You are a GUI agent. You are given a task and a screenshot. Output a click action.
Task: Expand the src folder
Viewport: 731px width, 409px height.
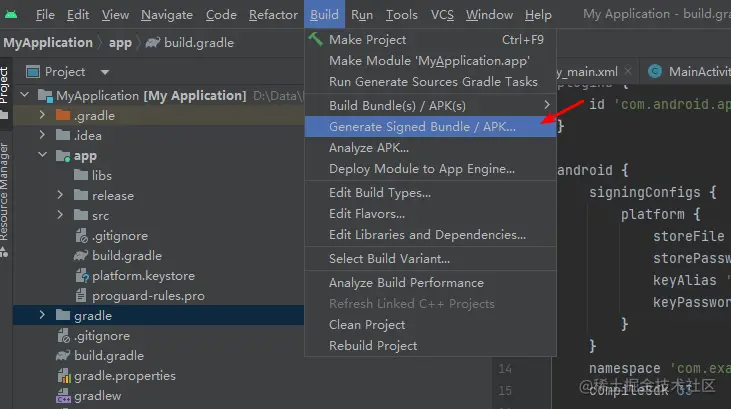coord(62,216)
